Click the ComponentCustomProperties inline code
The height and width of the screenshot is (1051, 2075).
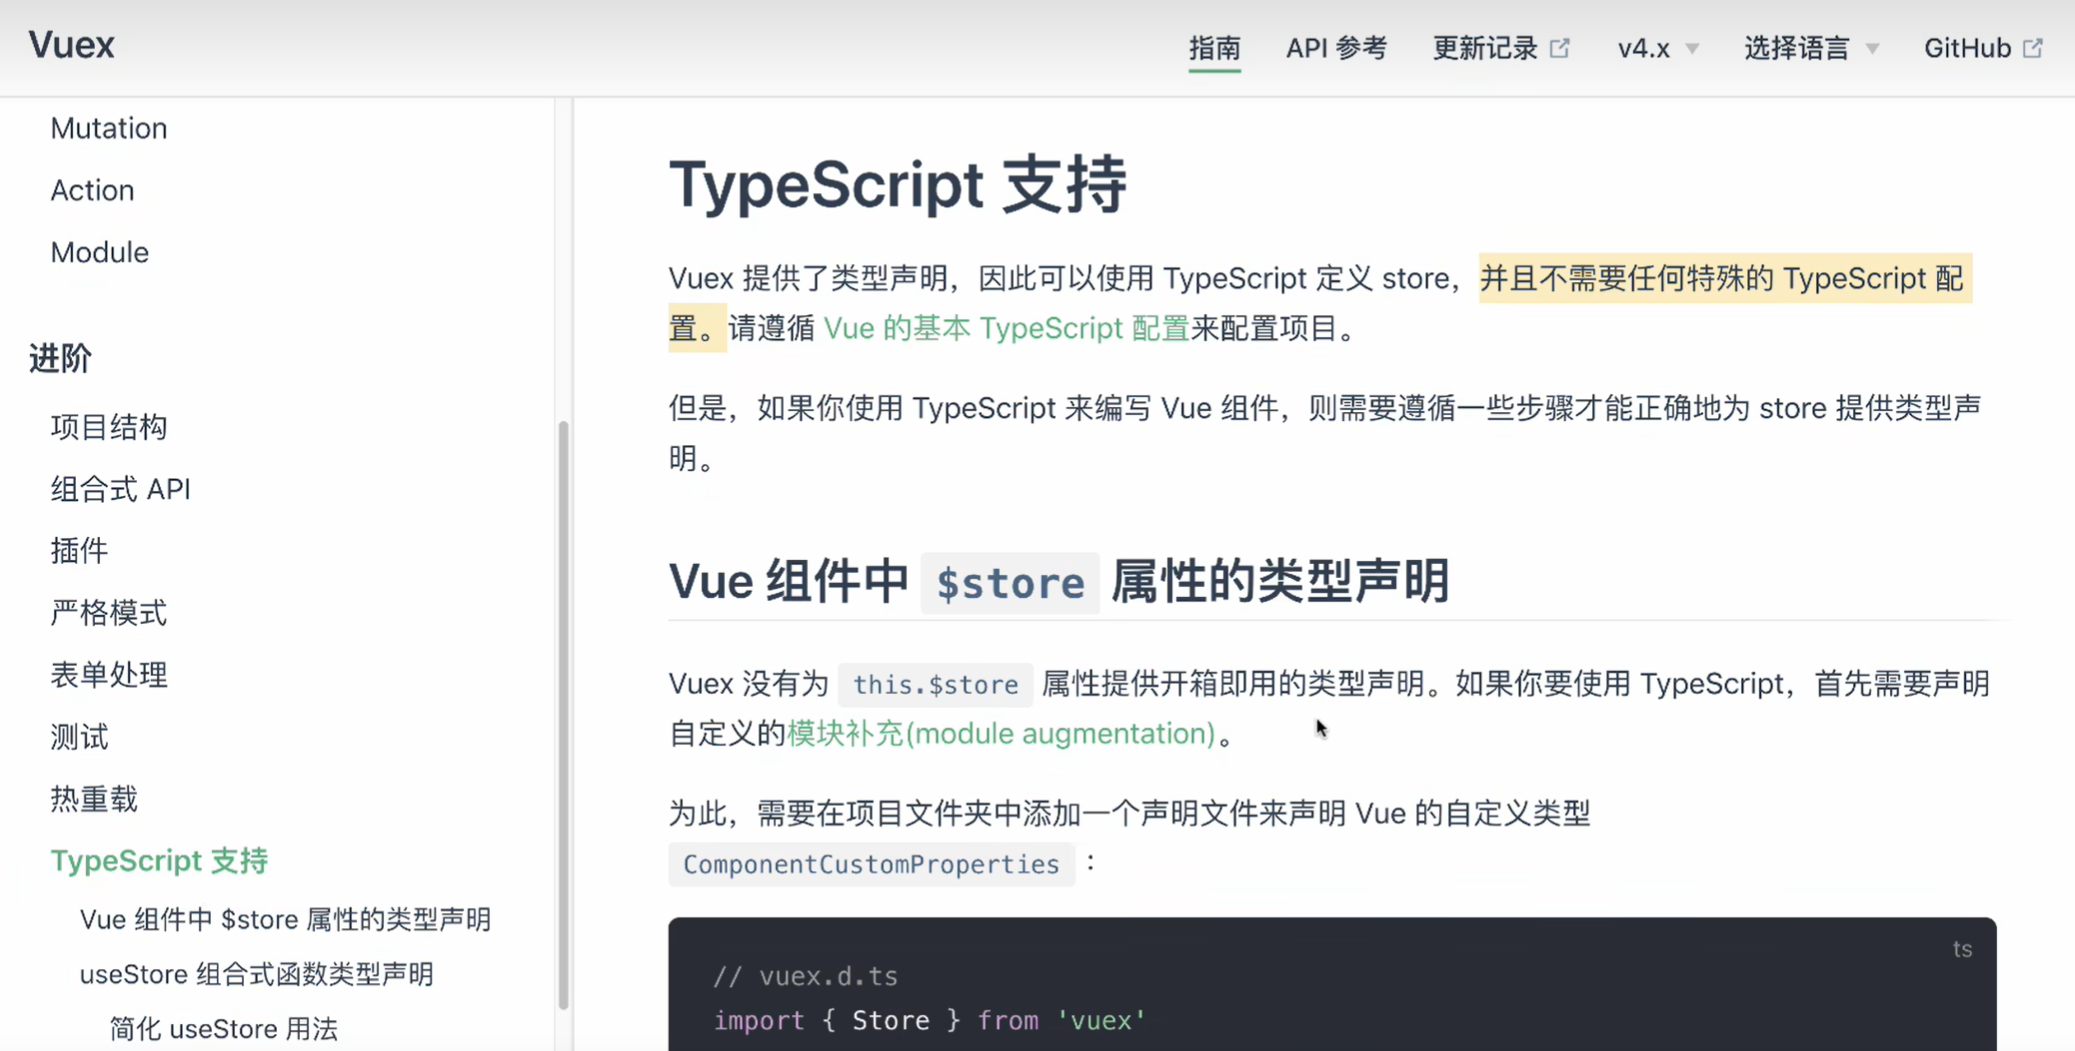pos(871,864)
